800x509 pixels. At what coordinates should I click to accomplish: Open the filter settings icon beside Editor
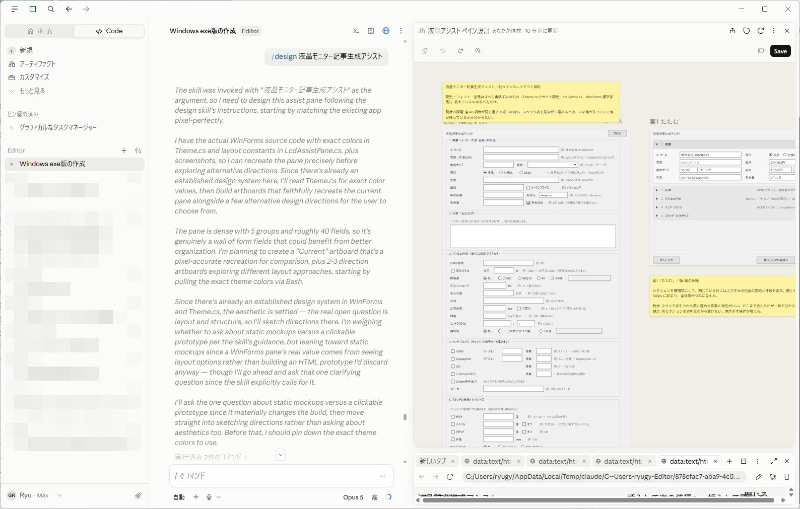point(138,150)
